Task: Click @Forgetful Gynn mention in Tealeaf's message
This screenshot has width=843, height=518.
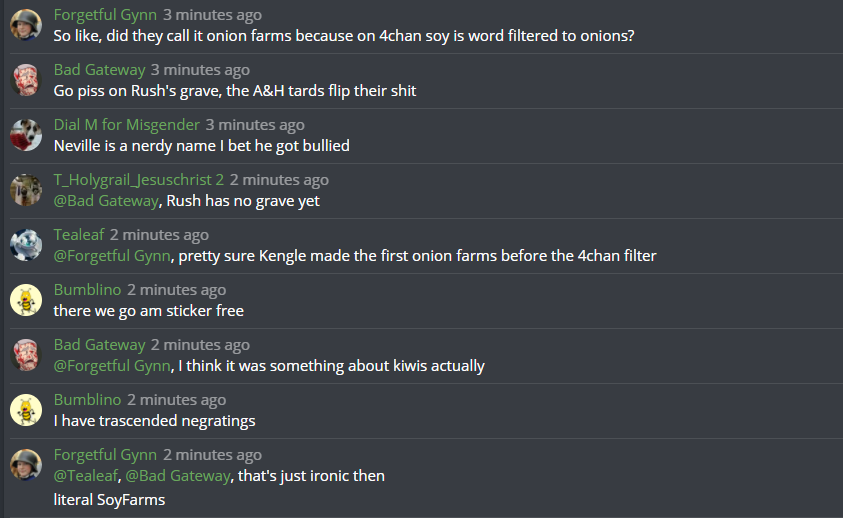Action: tap(112, 255)
